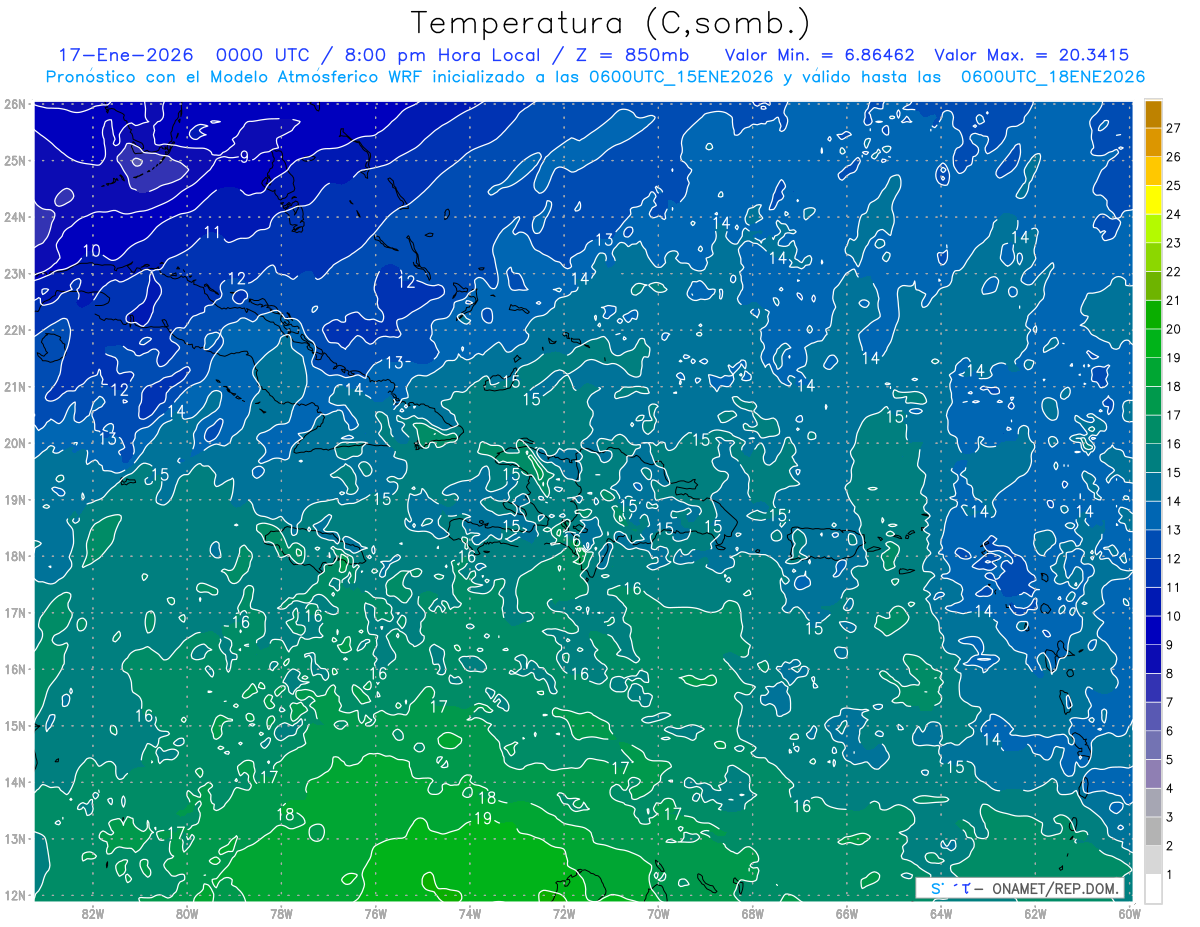
Task: Click the '9' contour label on the map
Action: (244, 156)
